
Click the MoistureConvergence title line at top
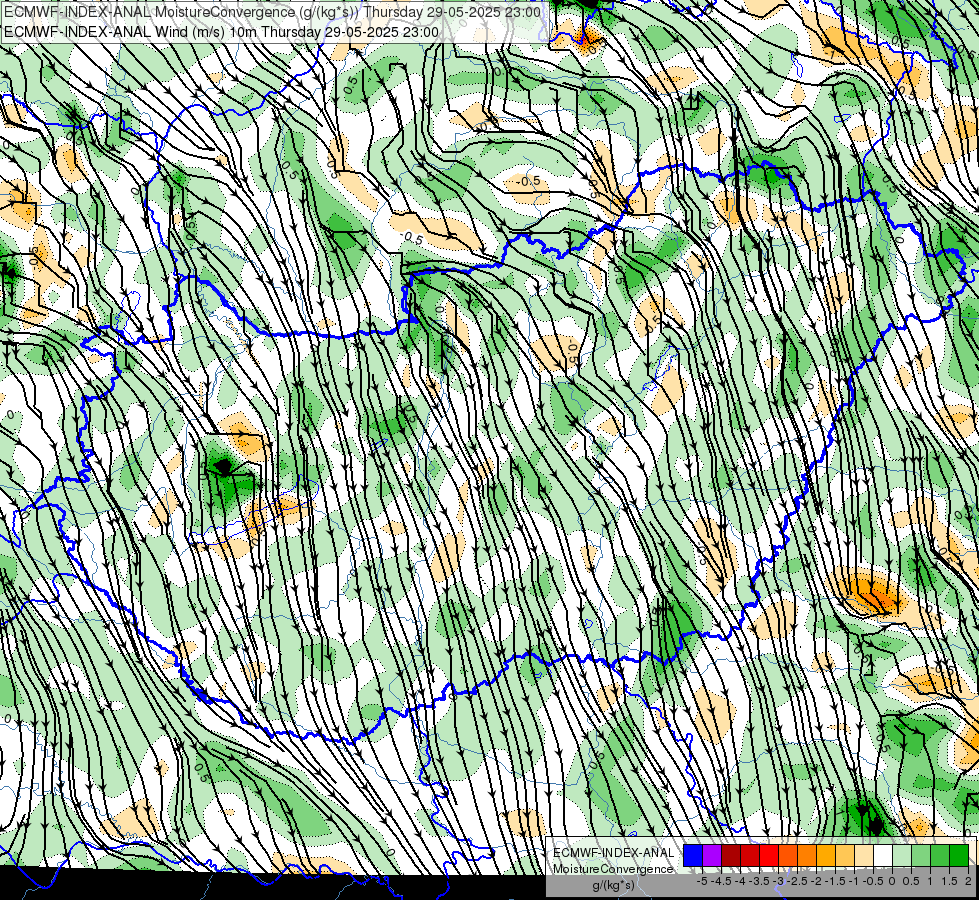pos(272,12)
